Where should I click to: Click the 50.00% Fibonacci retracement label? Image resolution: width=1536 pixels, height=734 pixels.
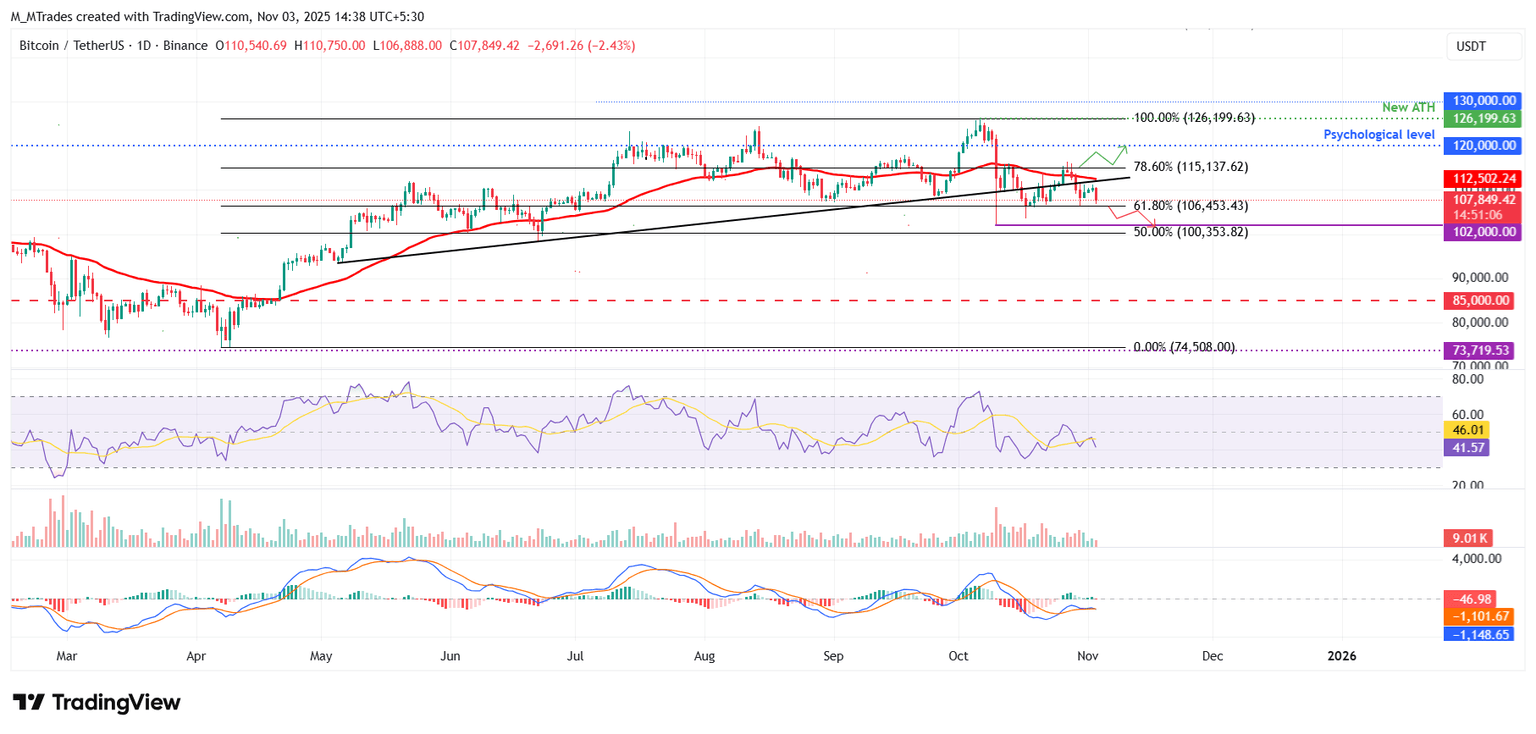1190,231
